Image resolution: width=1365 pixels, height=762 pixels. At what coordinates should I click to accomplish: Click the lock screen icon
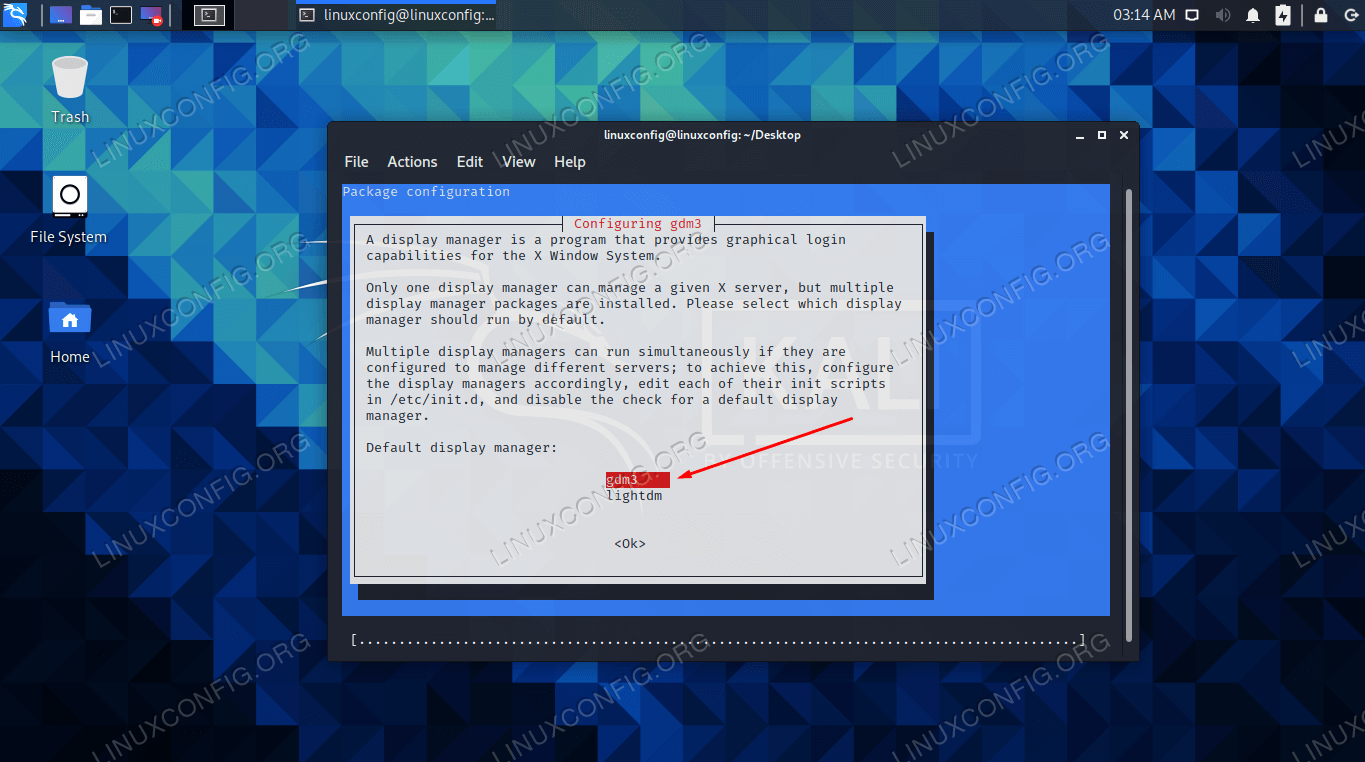1321,15
